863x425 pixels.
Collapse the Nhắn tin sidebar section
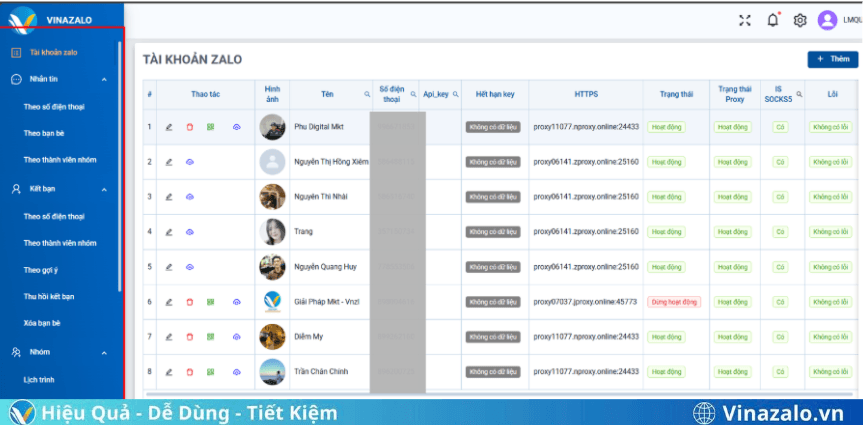point(104,80)
